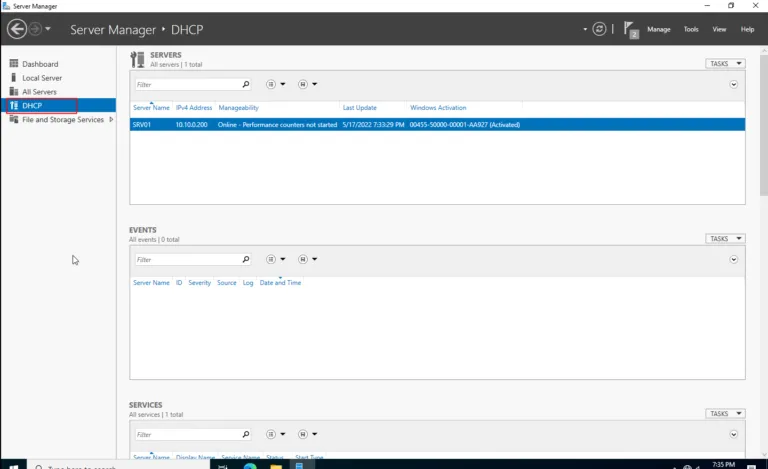Click the taskbar search box
Viewport: 768px width, 469px height.
(x=118, y=466)
